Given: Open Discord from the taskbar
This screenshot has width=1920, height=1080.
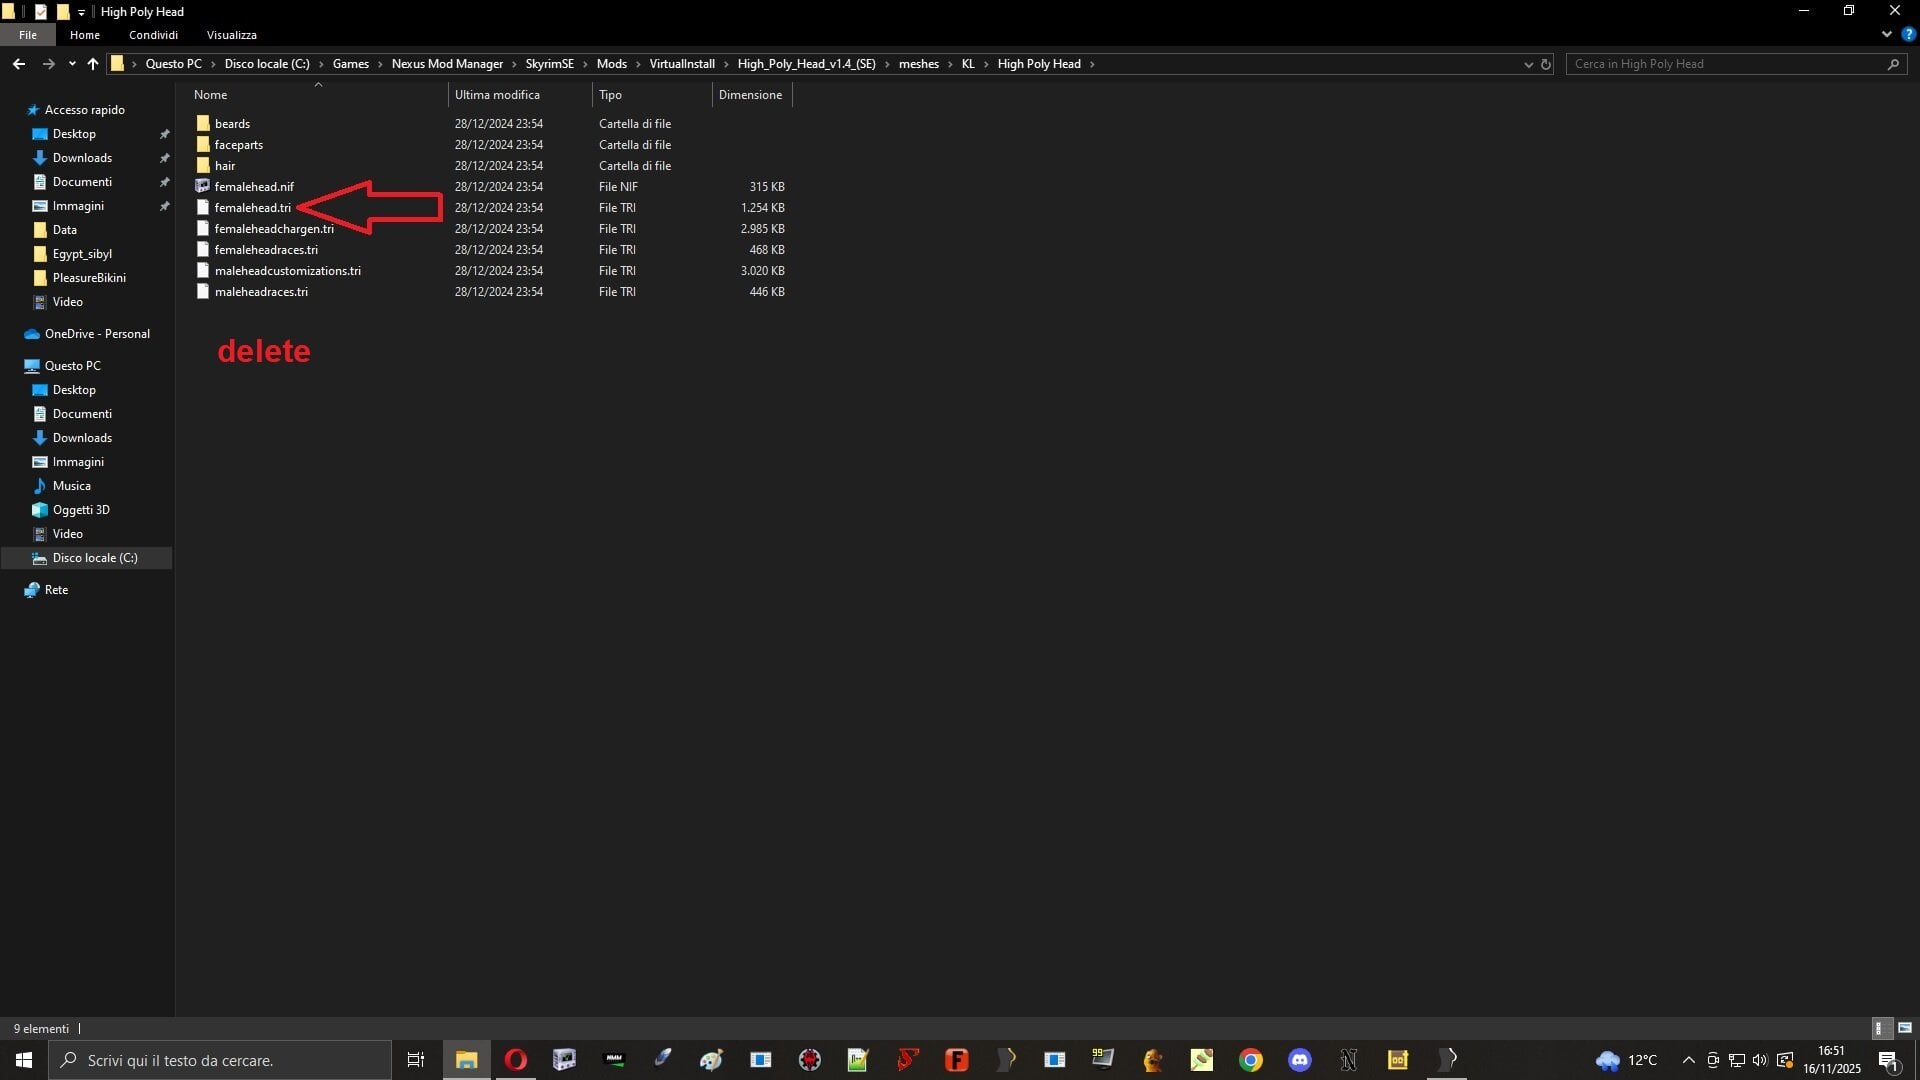Looking at the screenshot, I should [x=1300, y=1060].
